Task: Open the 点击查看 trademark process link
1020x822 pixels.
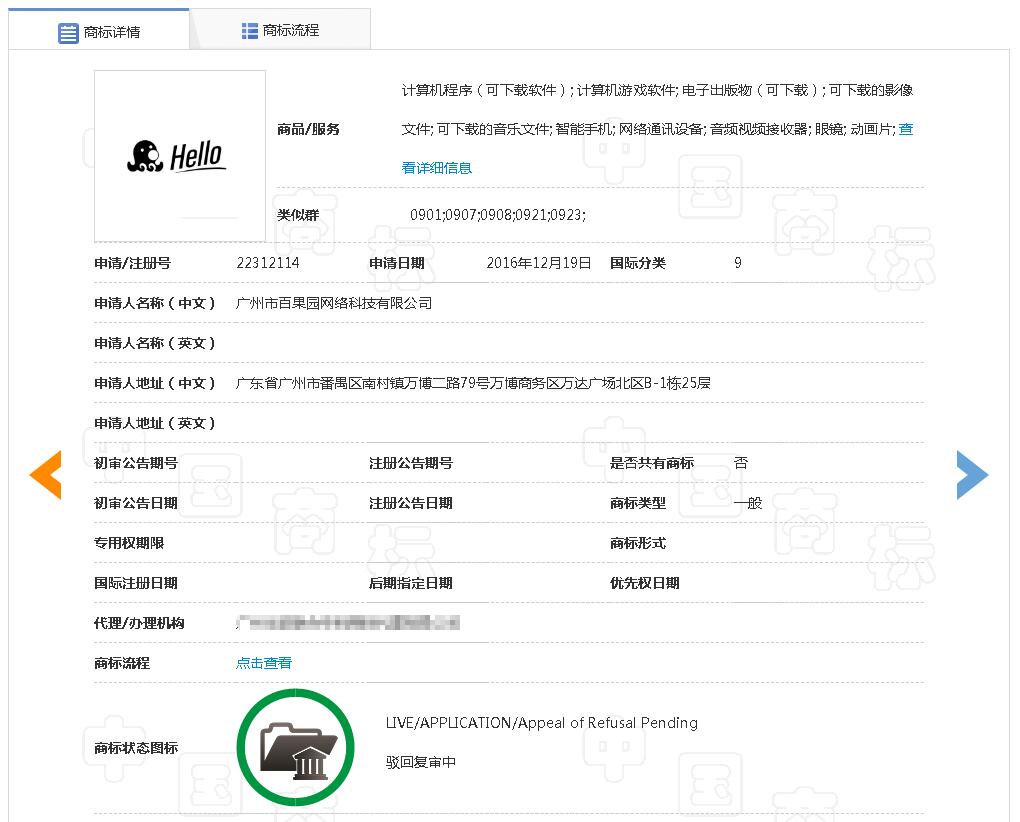Action: coord(264,663)
